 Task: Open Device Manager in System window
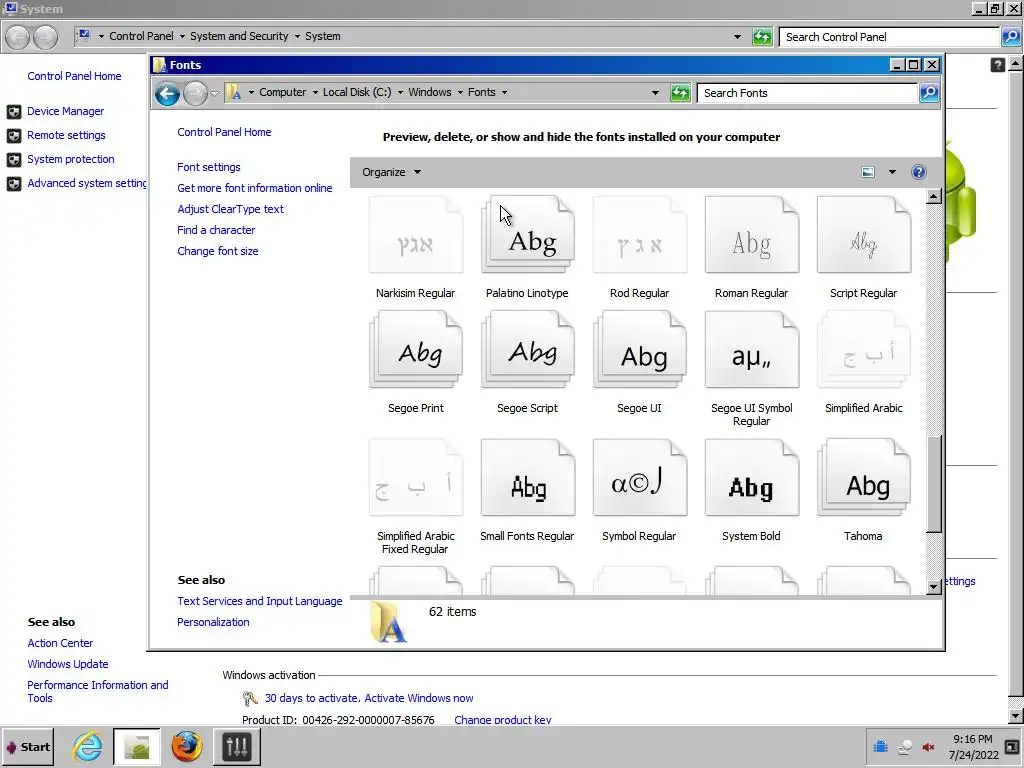(65, 111)
